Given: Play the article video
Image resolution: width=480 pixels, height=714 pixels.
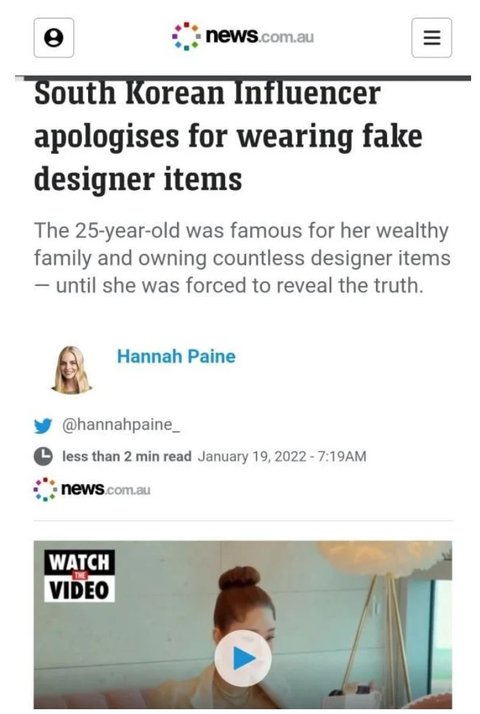Looking at the screenshot, I should 243,658.
